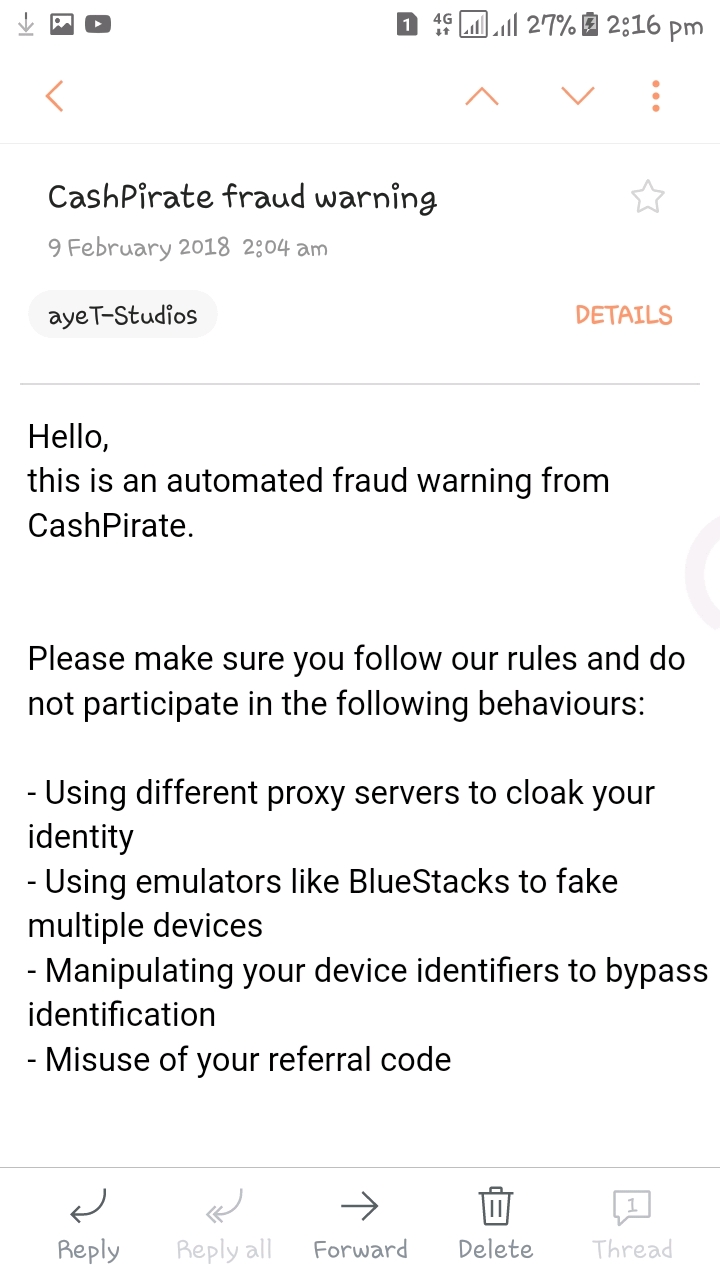720x1280 pixels.
Task: Tap the SIM 1 indicator icon
Action: [407, 25]
